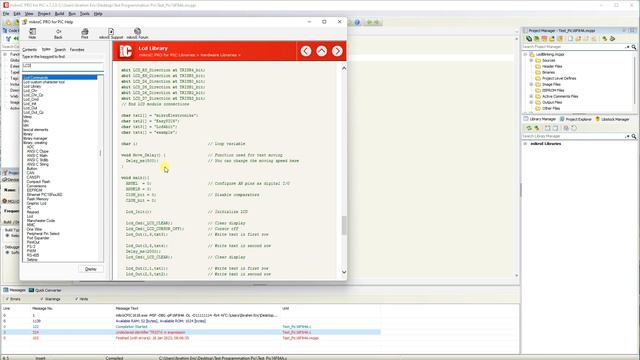This screenshot has height=360, width=640.
Task: Click last arrow icon in Project Manager toolbar
Action: tap(612, 39)
